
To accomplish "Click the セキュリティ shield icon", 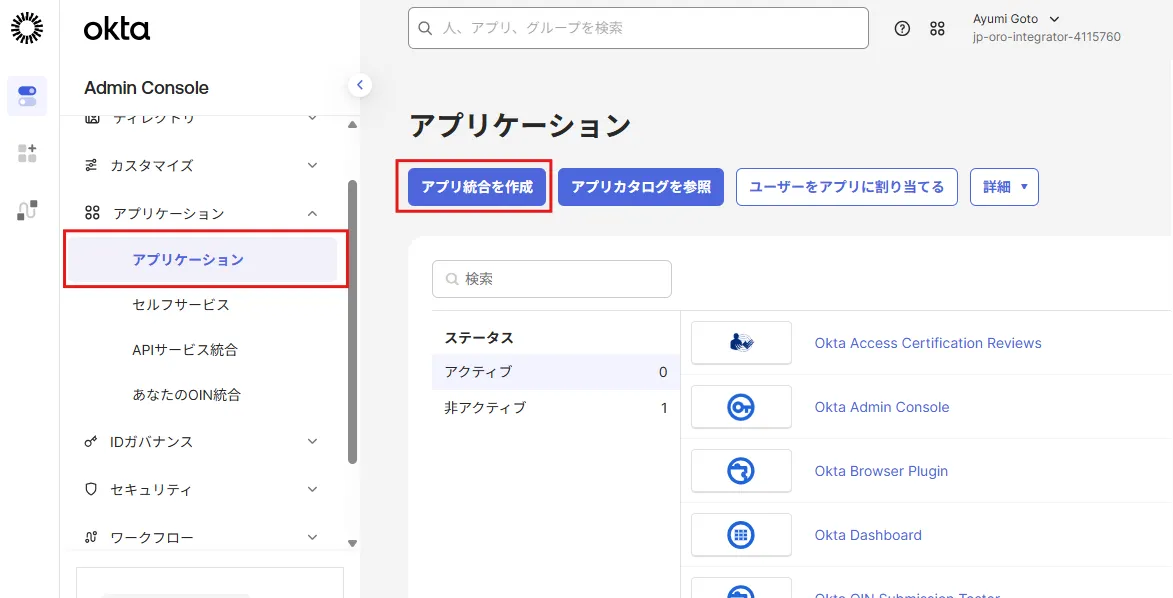I will pyautogui.click(x=91, y=489).
